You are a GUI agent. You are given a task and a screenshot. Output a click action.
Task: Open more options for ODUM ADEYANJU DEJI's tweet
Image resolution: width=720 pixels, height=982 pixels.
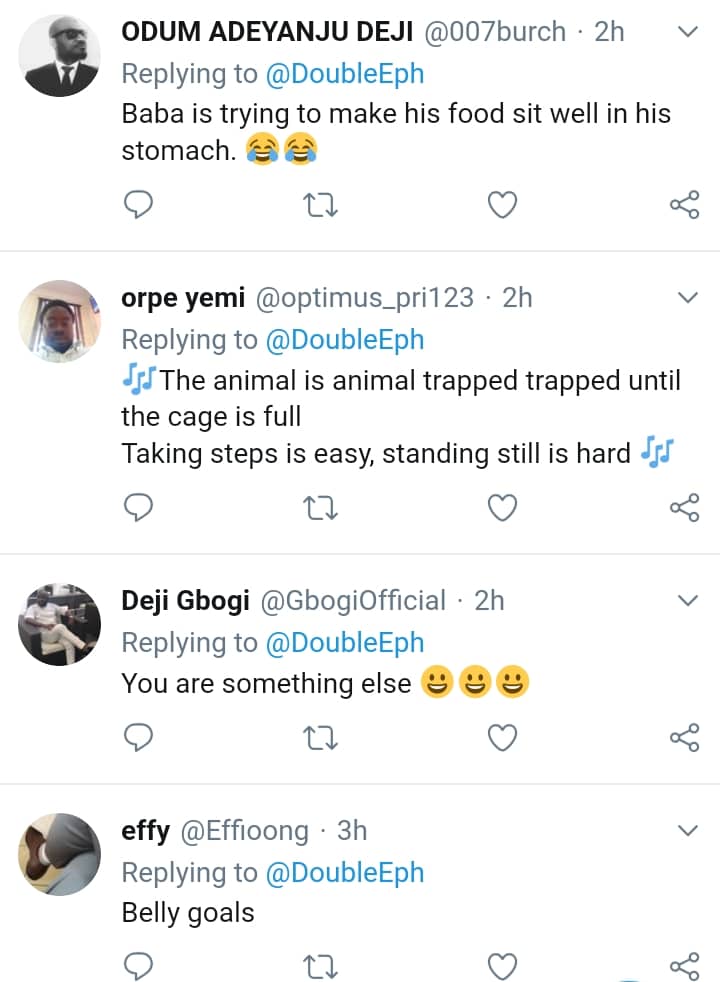[x=687, y=33]
